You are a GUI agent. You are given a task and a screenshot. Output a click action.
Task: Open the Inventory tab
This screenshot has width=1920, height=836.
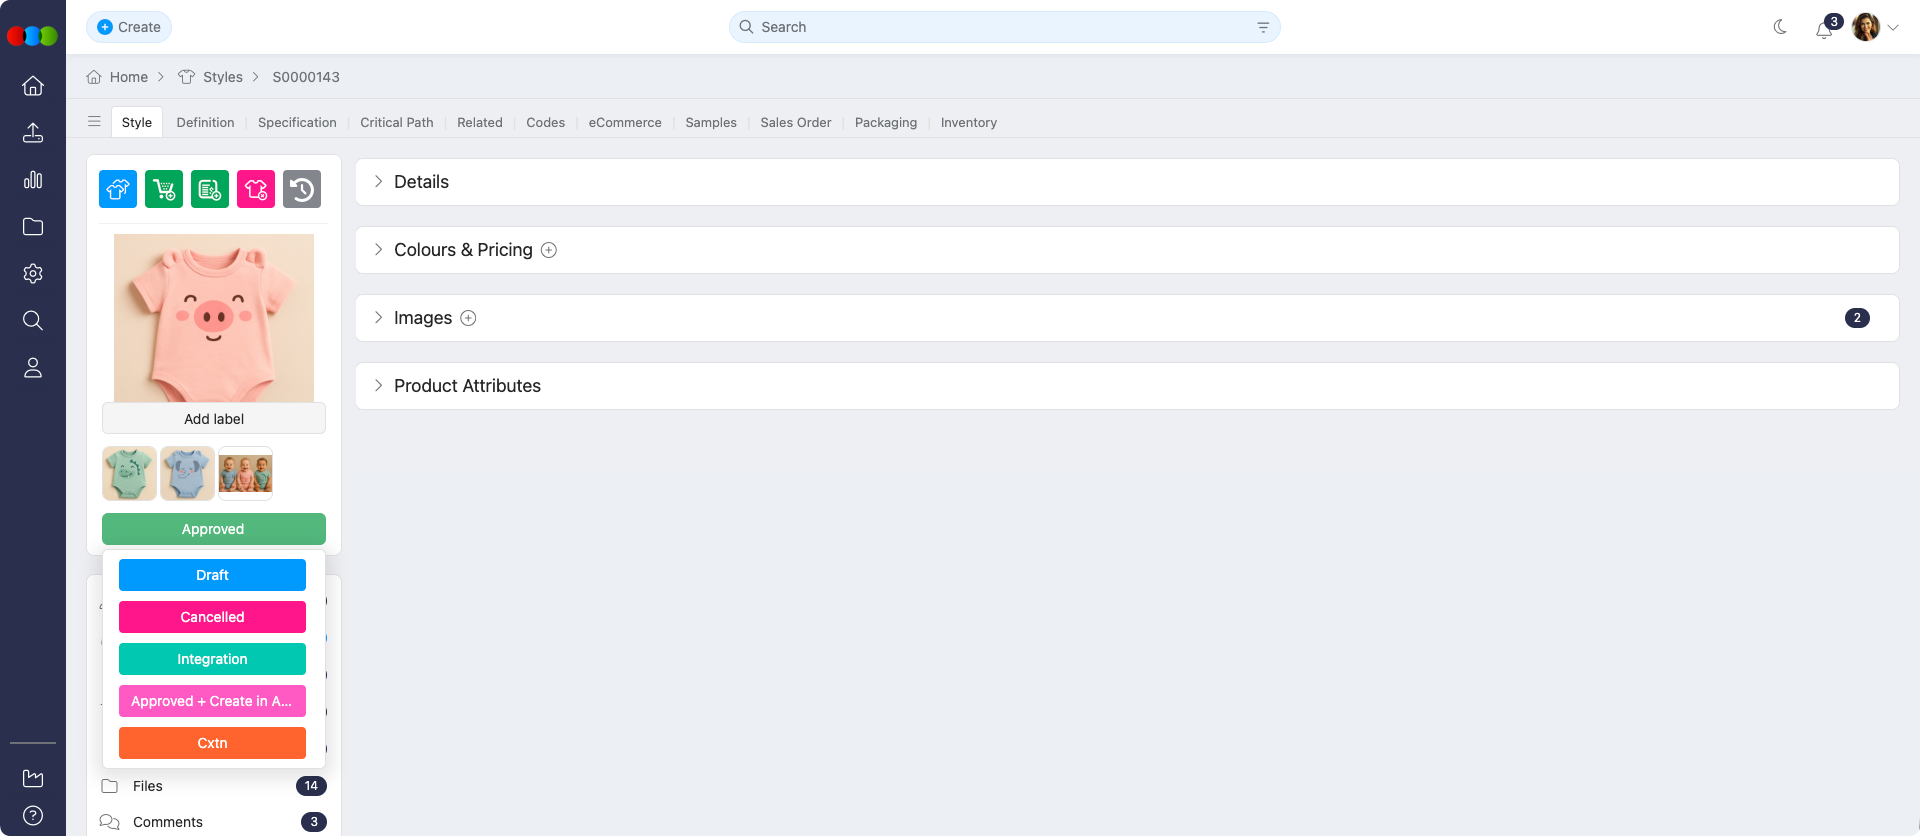point(969,122)
